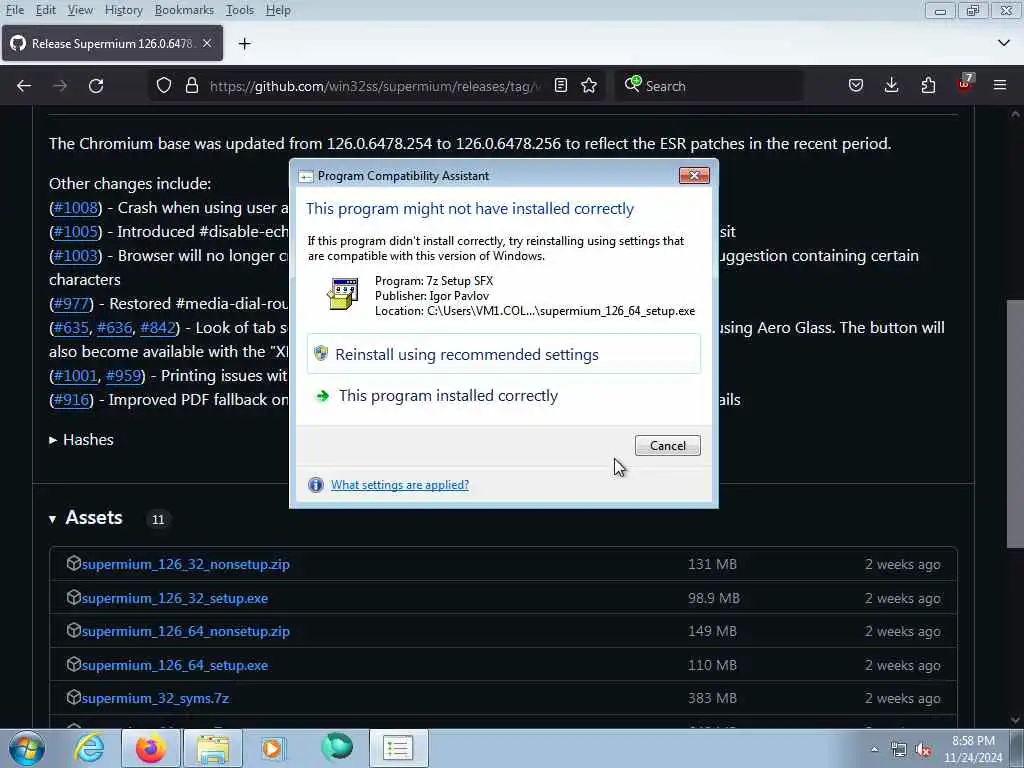Choose Reinstall using recommended settings
This screenshot has height=768, width=1024.
tap(504, 354)
